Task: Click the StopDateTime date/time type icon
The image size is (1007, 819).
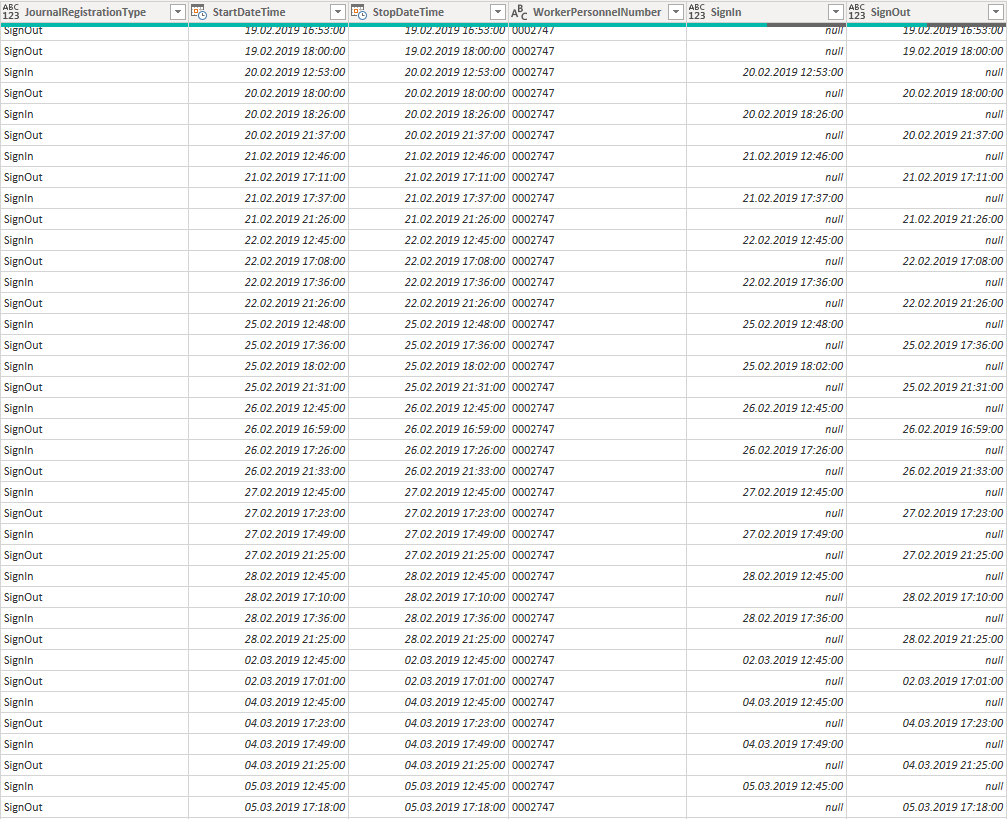Action: click(x=358, y=12)
